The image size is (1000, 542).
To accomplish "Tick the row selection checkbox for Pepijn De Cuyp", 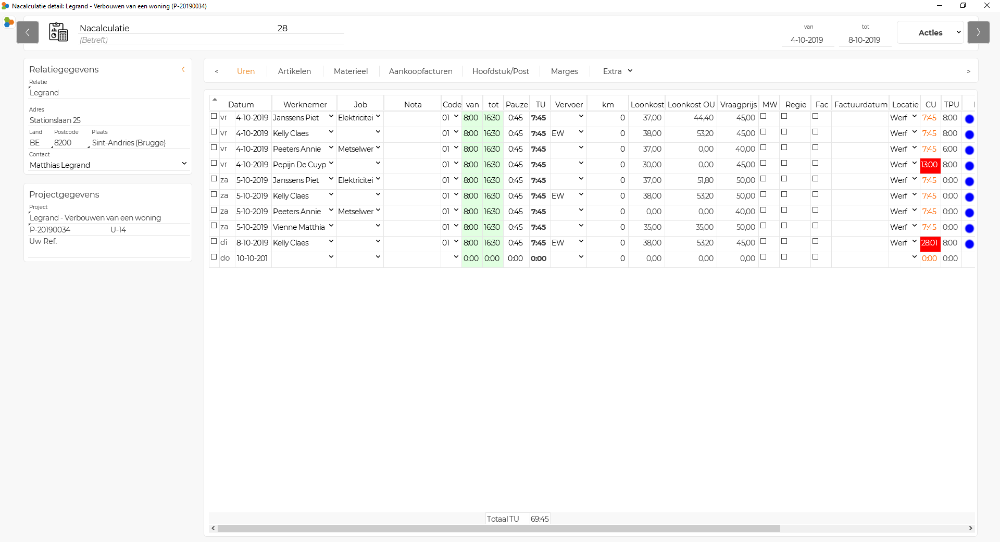I will 213,164.
